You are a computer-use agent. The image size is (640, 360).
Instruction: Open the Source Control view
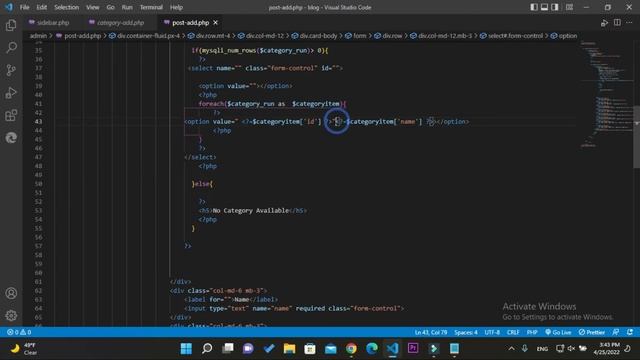click(11, 70)
